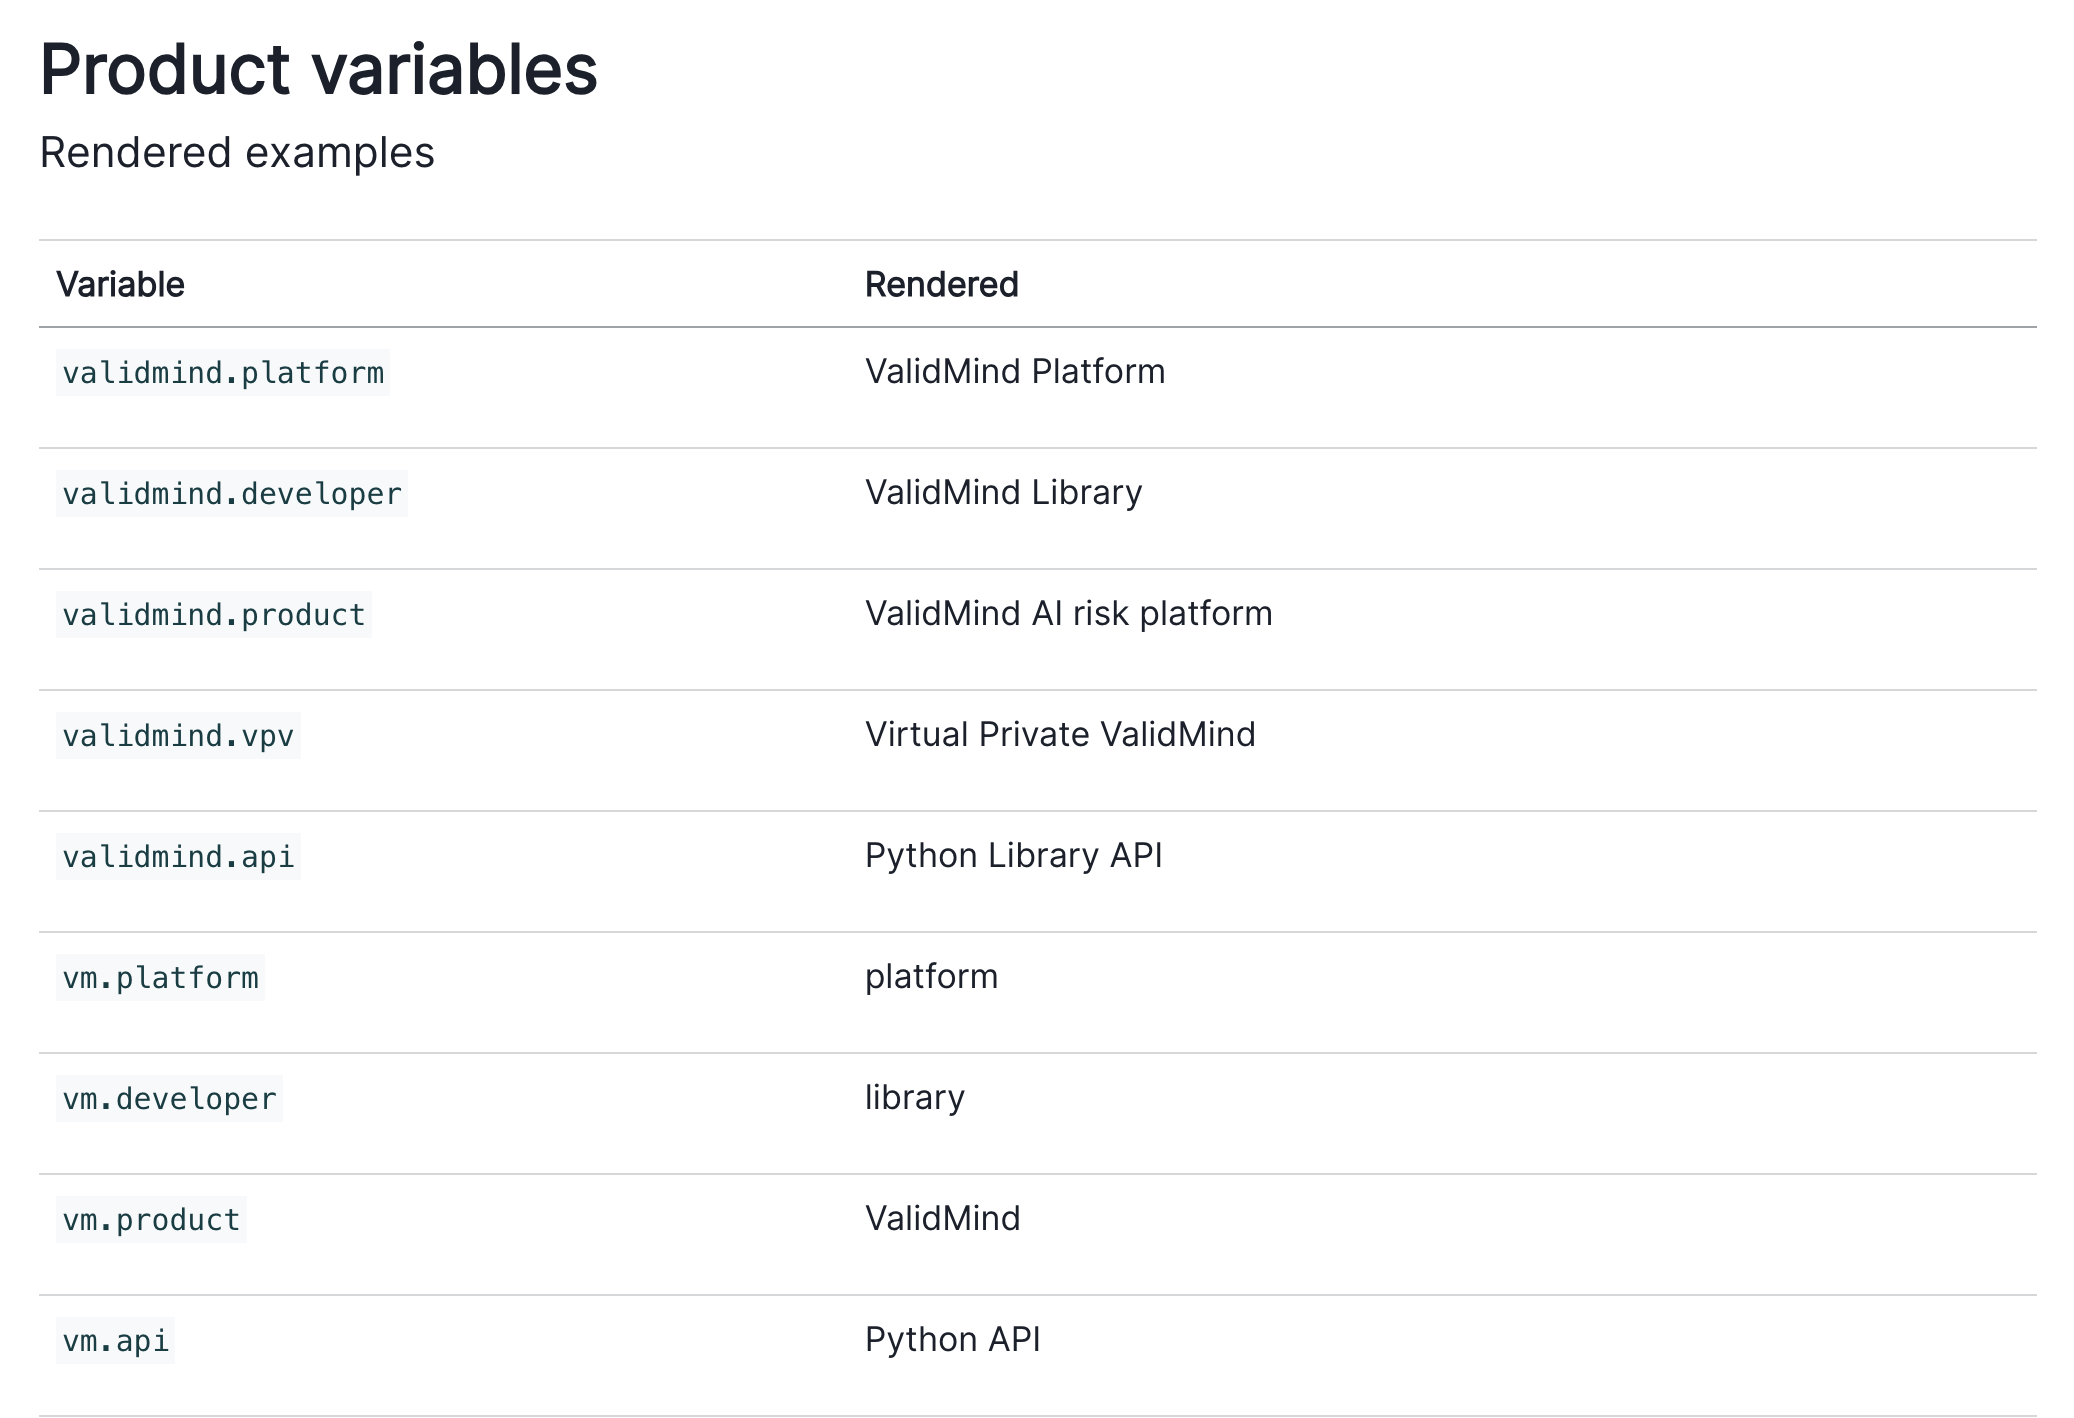Click the "Rendered" column header

[x=941, y=285]
